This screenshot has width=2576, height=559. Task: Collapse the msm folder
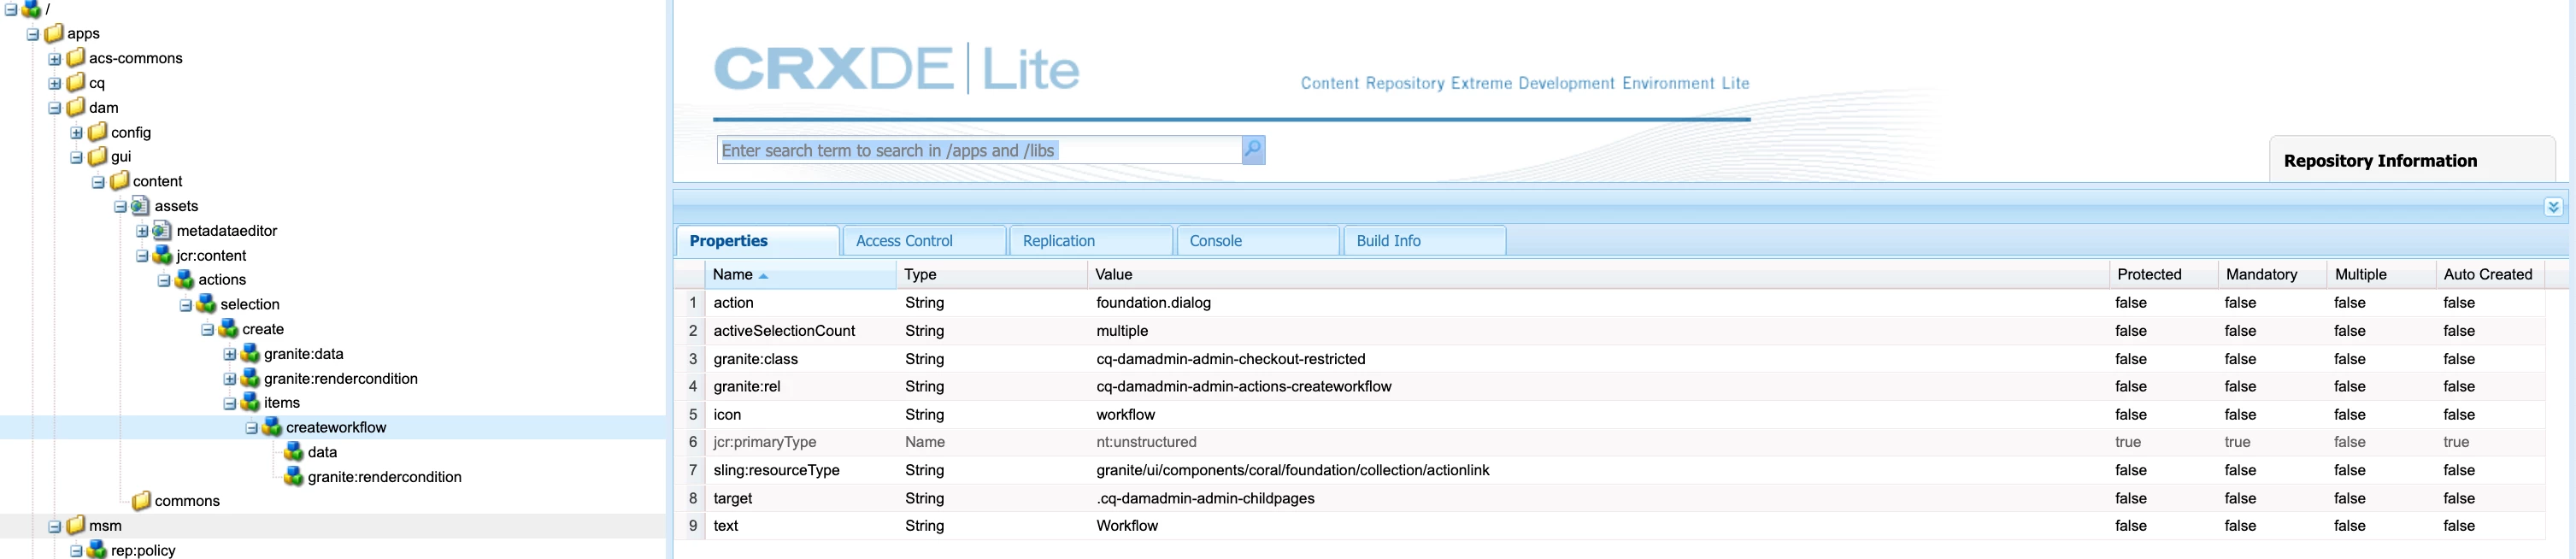(x=55, y=526)
